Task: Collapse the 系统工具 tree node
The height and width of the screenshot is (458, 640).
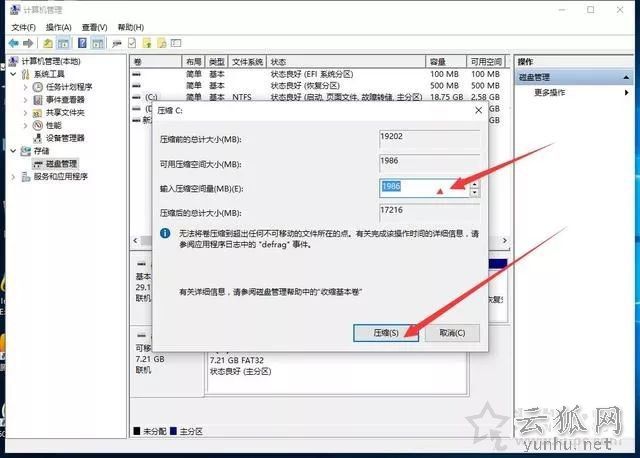Action: (x=13, y=74)
